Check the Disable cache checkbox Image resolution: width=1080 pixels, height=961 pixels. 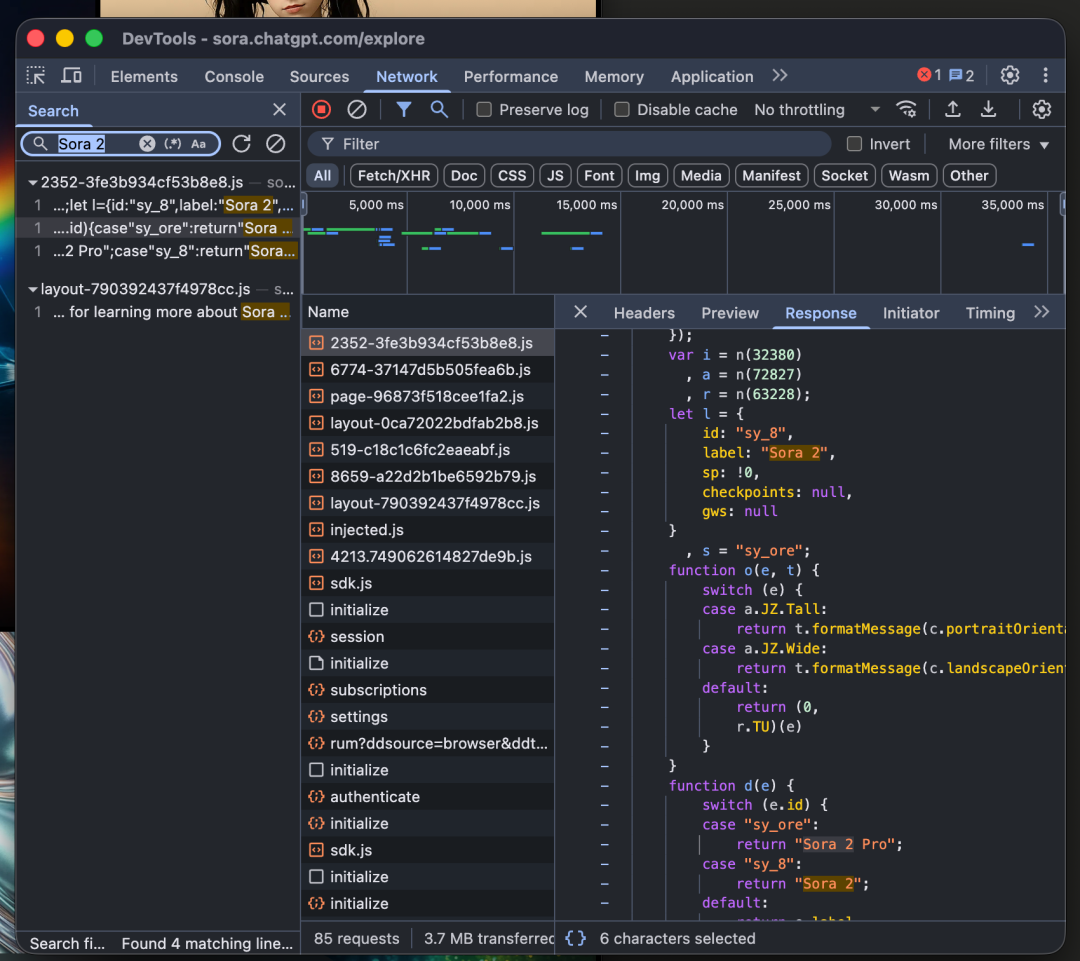pyautogui.click(x=622, y=110)
